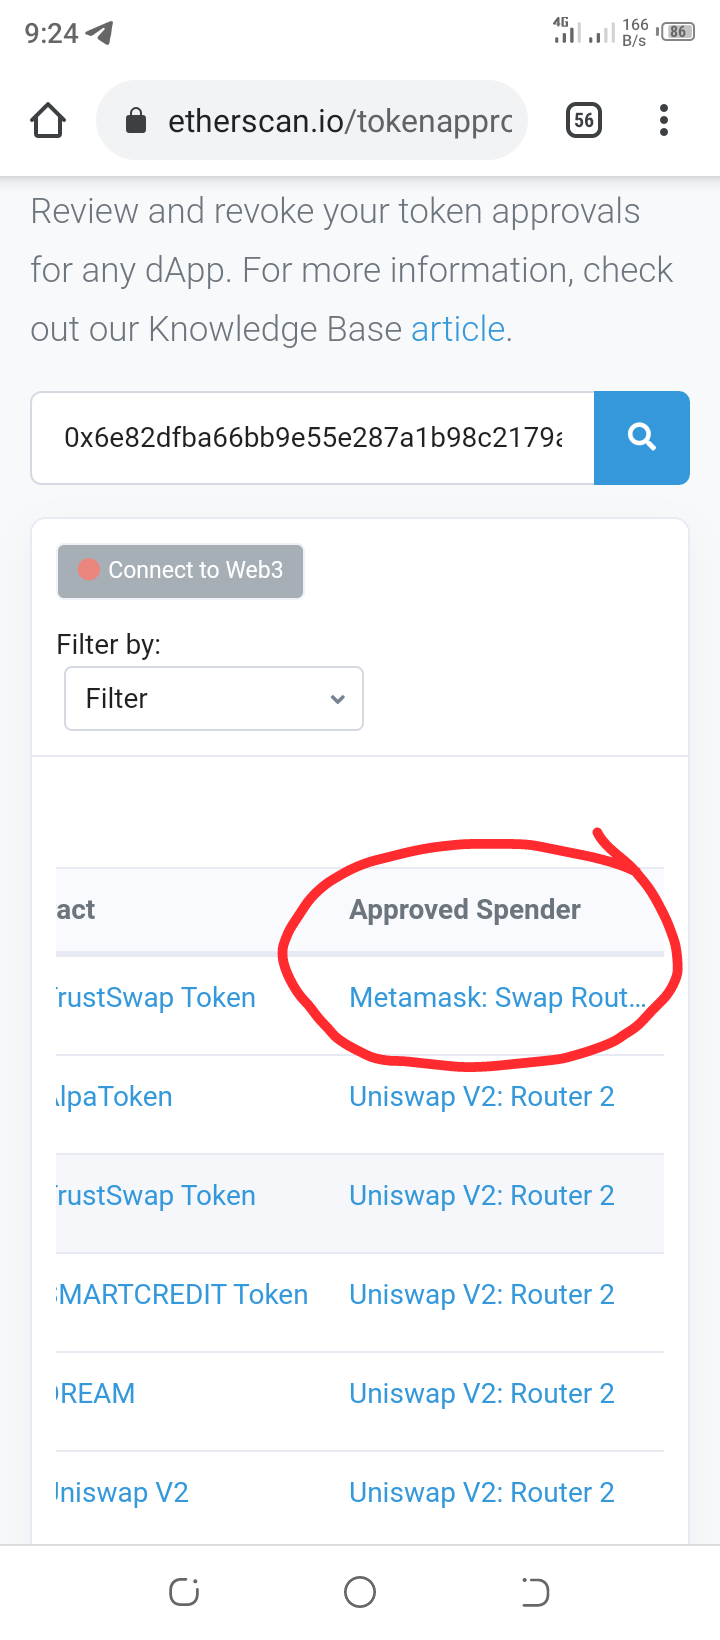Image resolution: width=720 pixels, height=1640 pixels.
Task: Expand the Filter dropdown
Action: point(214,698)
